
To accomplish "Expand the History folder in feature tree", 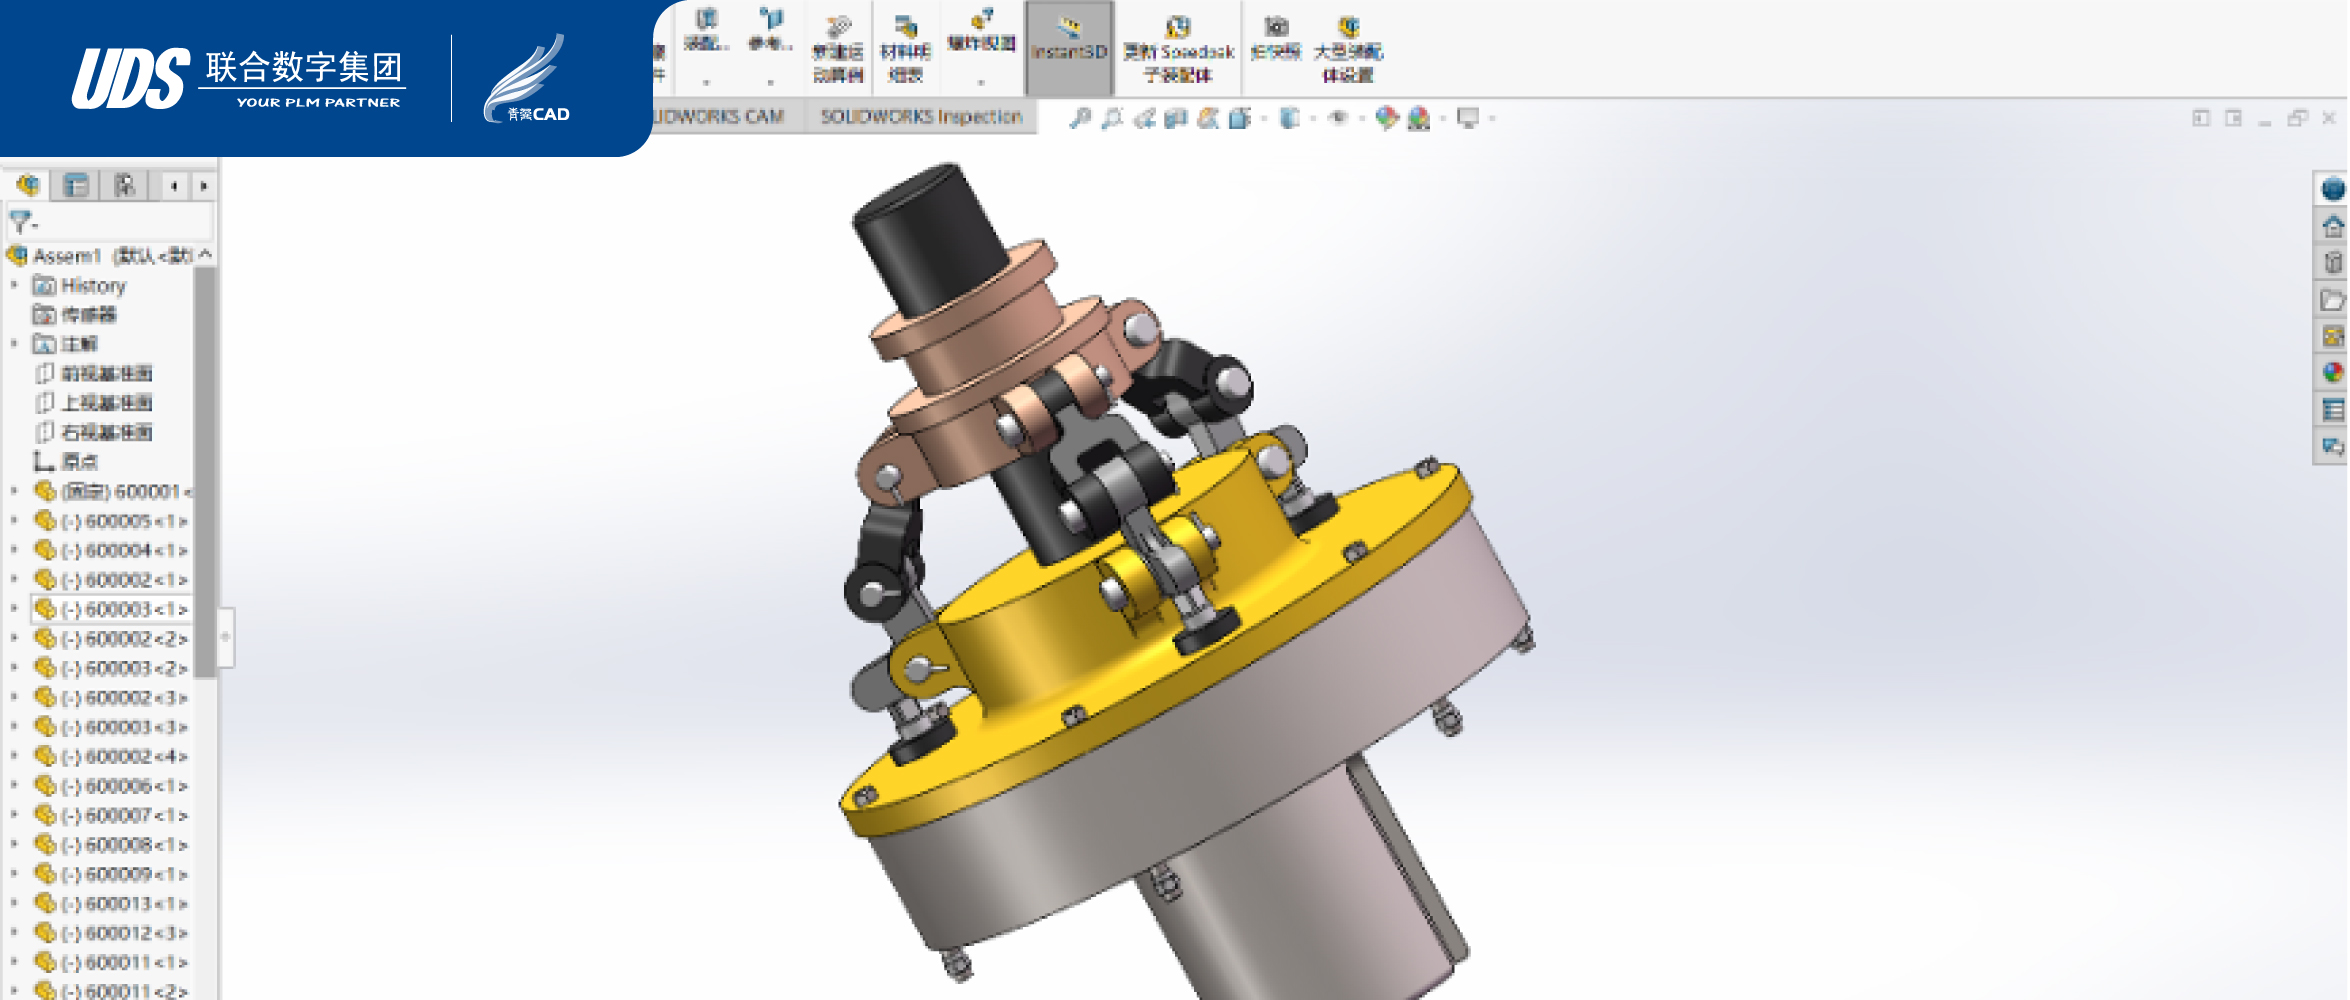I will pyautogui.click(x=15, y=286).
